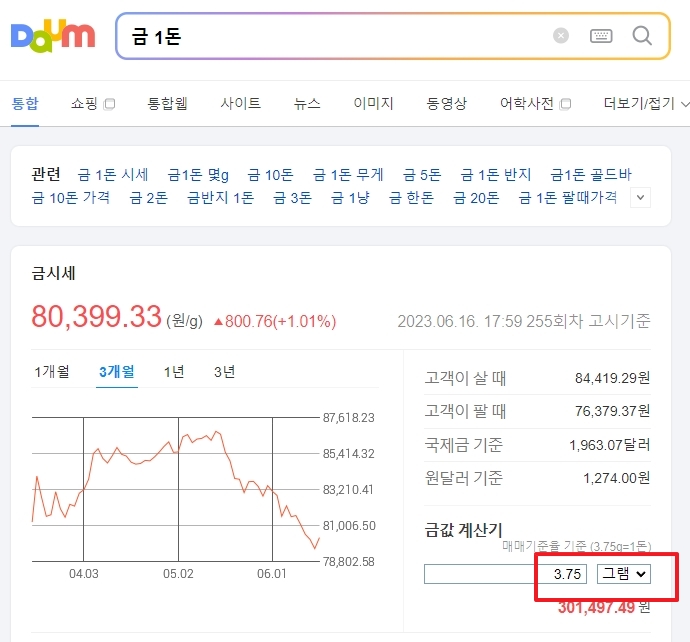690x642 pixels.
Task: Select the 통합 tab
Action: [25, 104]
